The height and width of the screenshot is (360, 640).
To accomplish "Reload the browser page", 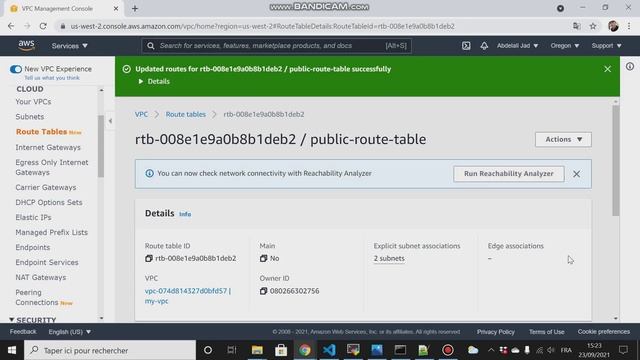I will point(43,26).
